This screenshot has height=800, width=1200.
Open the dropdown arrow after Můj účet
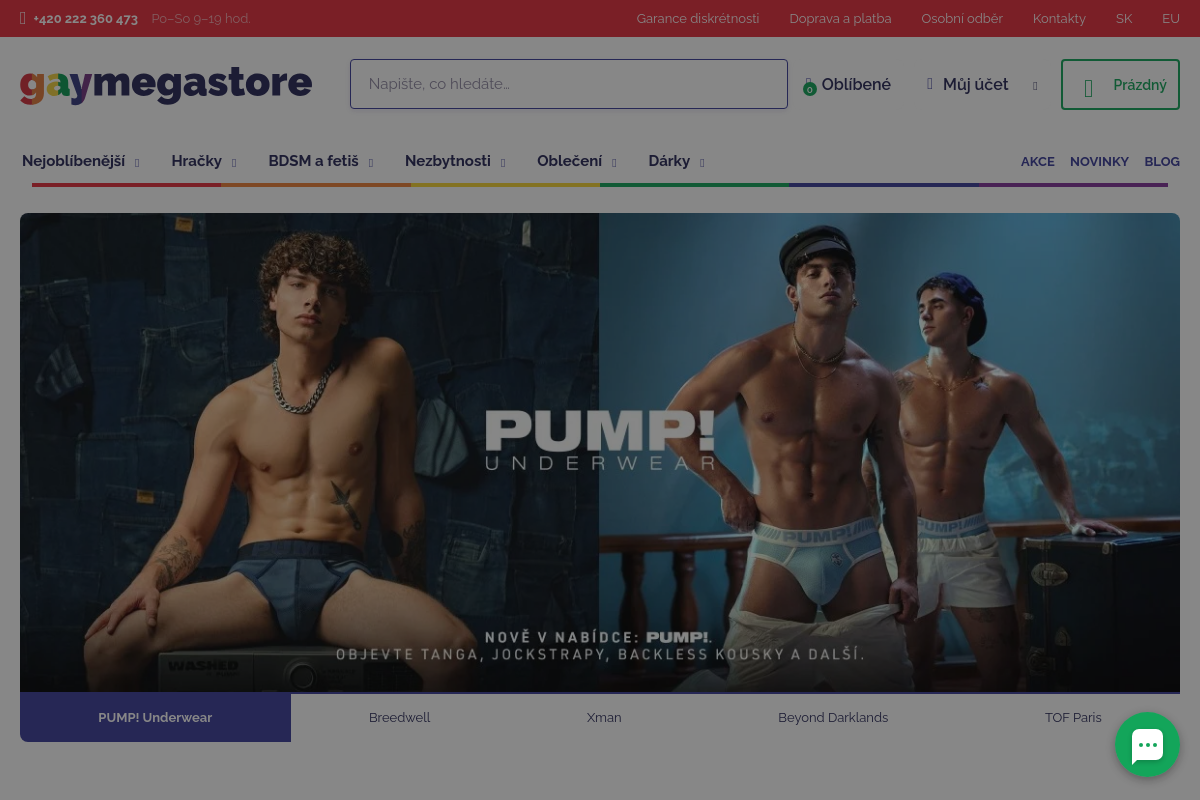[x=1035, y=86]
